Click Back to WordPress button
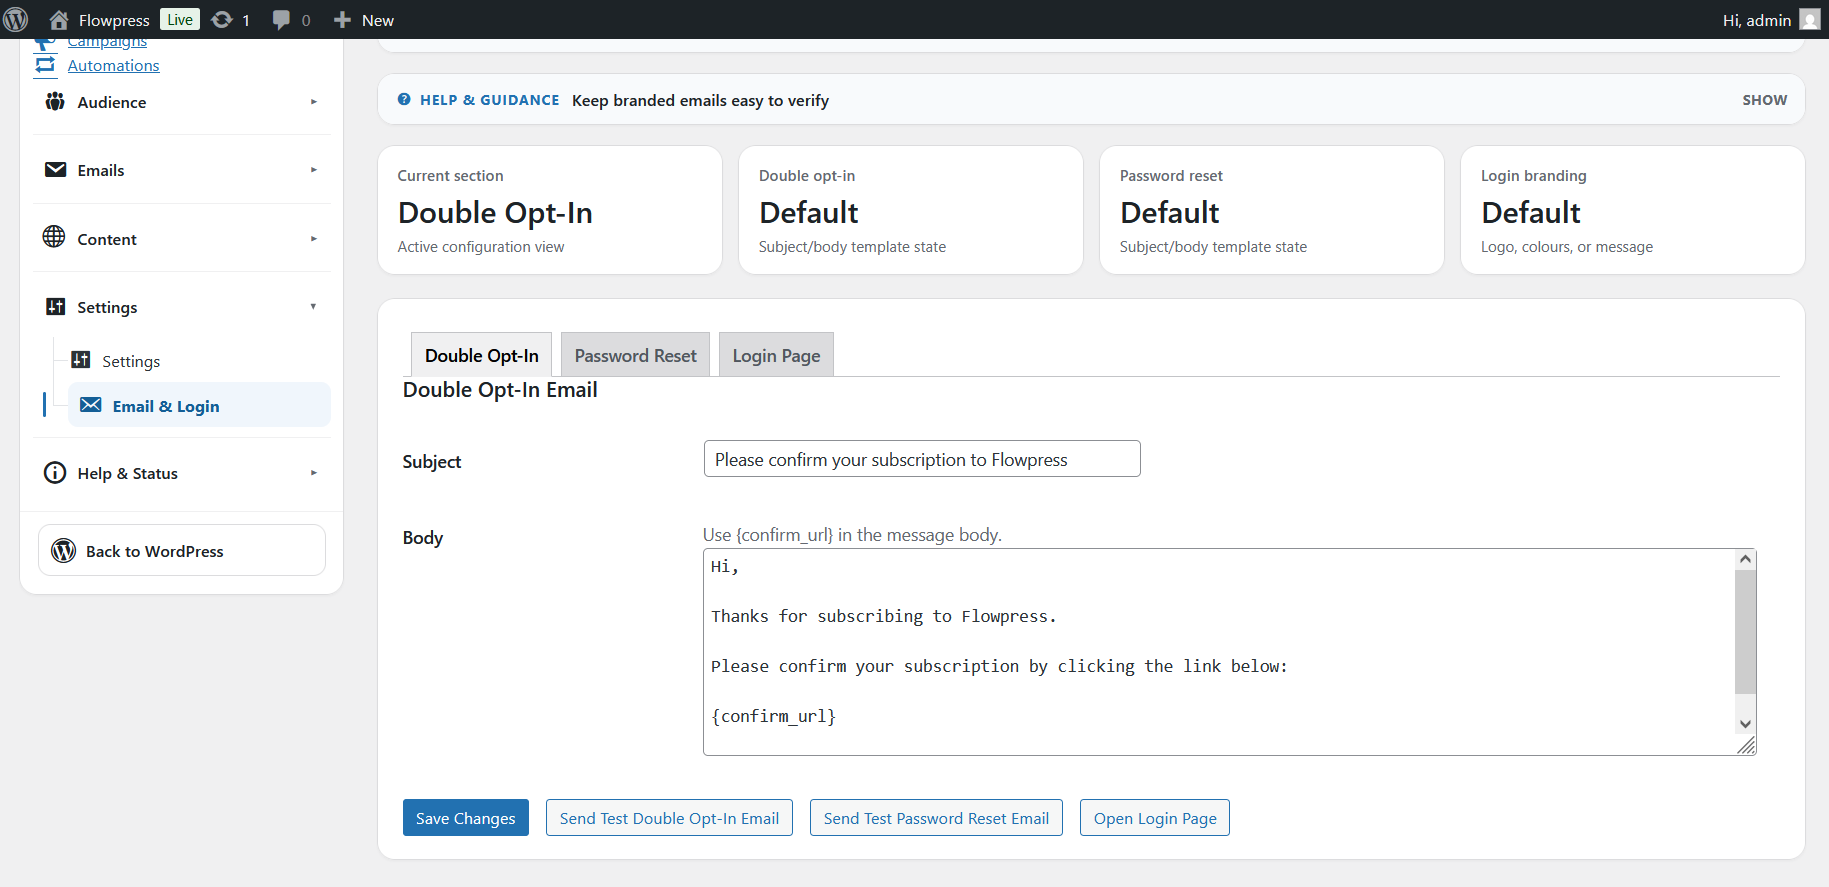 pyautogui.click(x=182, y=551)
